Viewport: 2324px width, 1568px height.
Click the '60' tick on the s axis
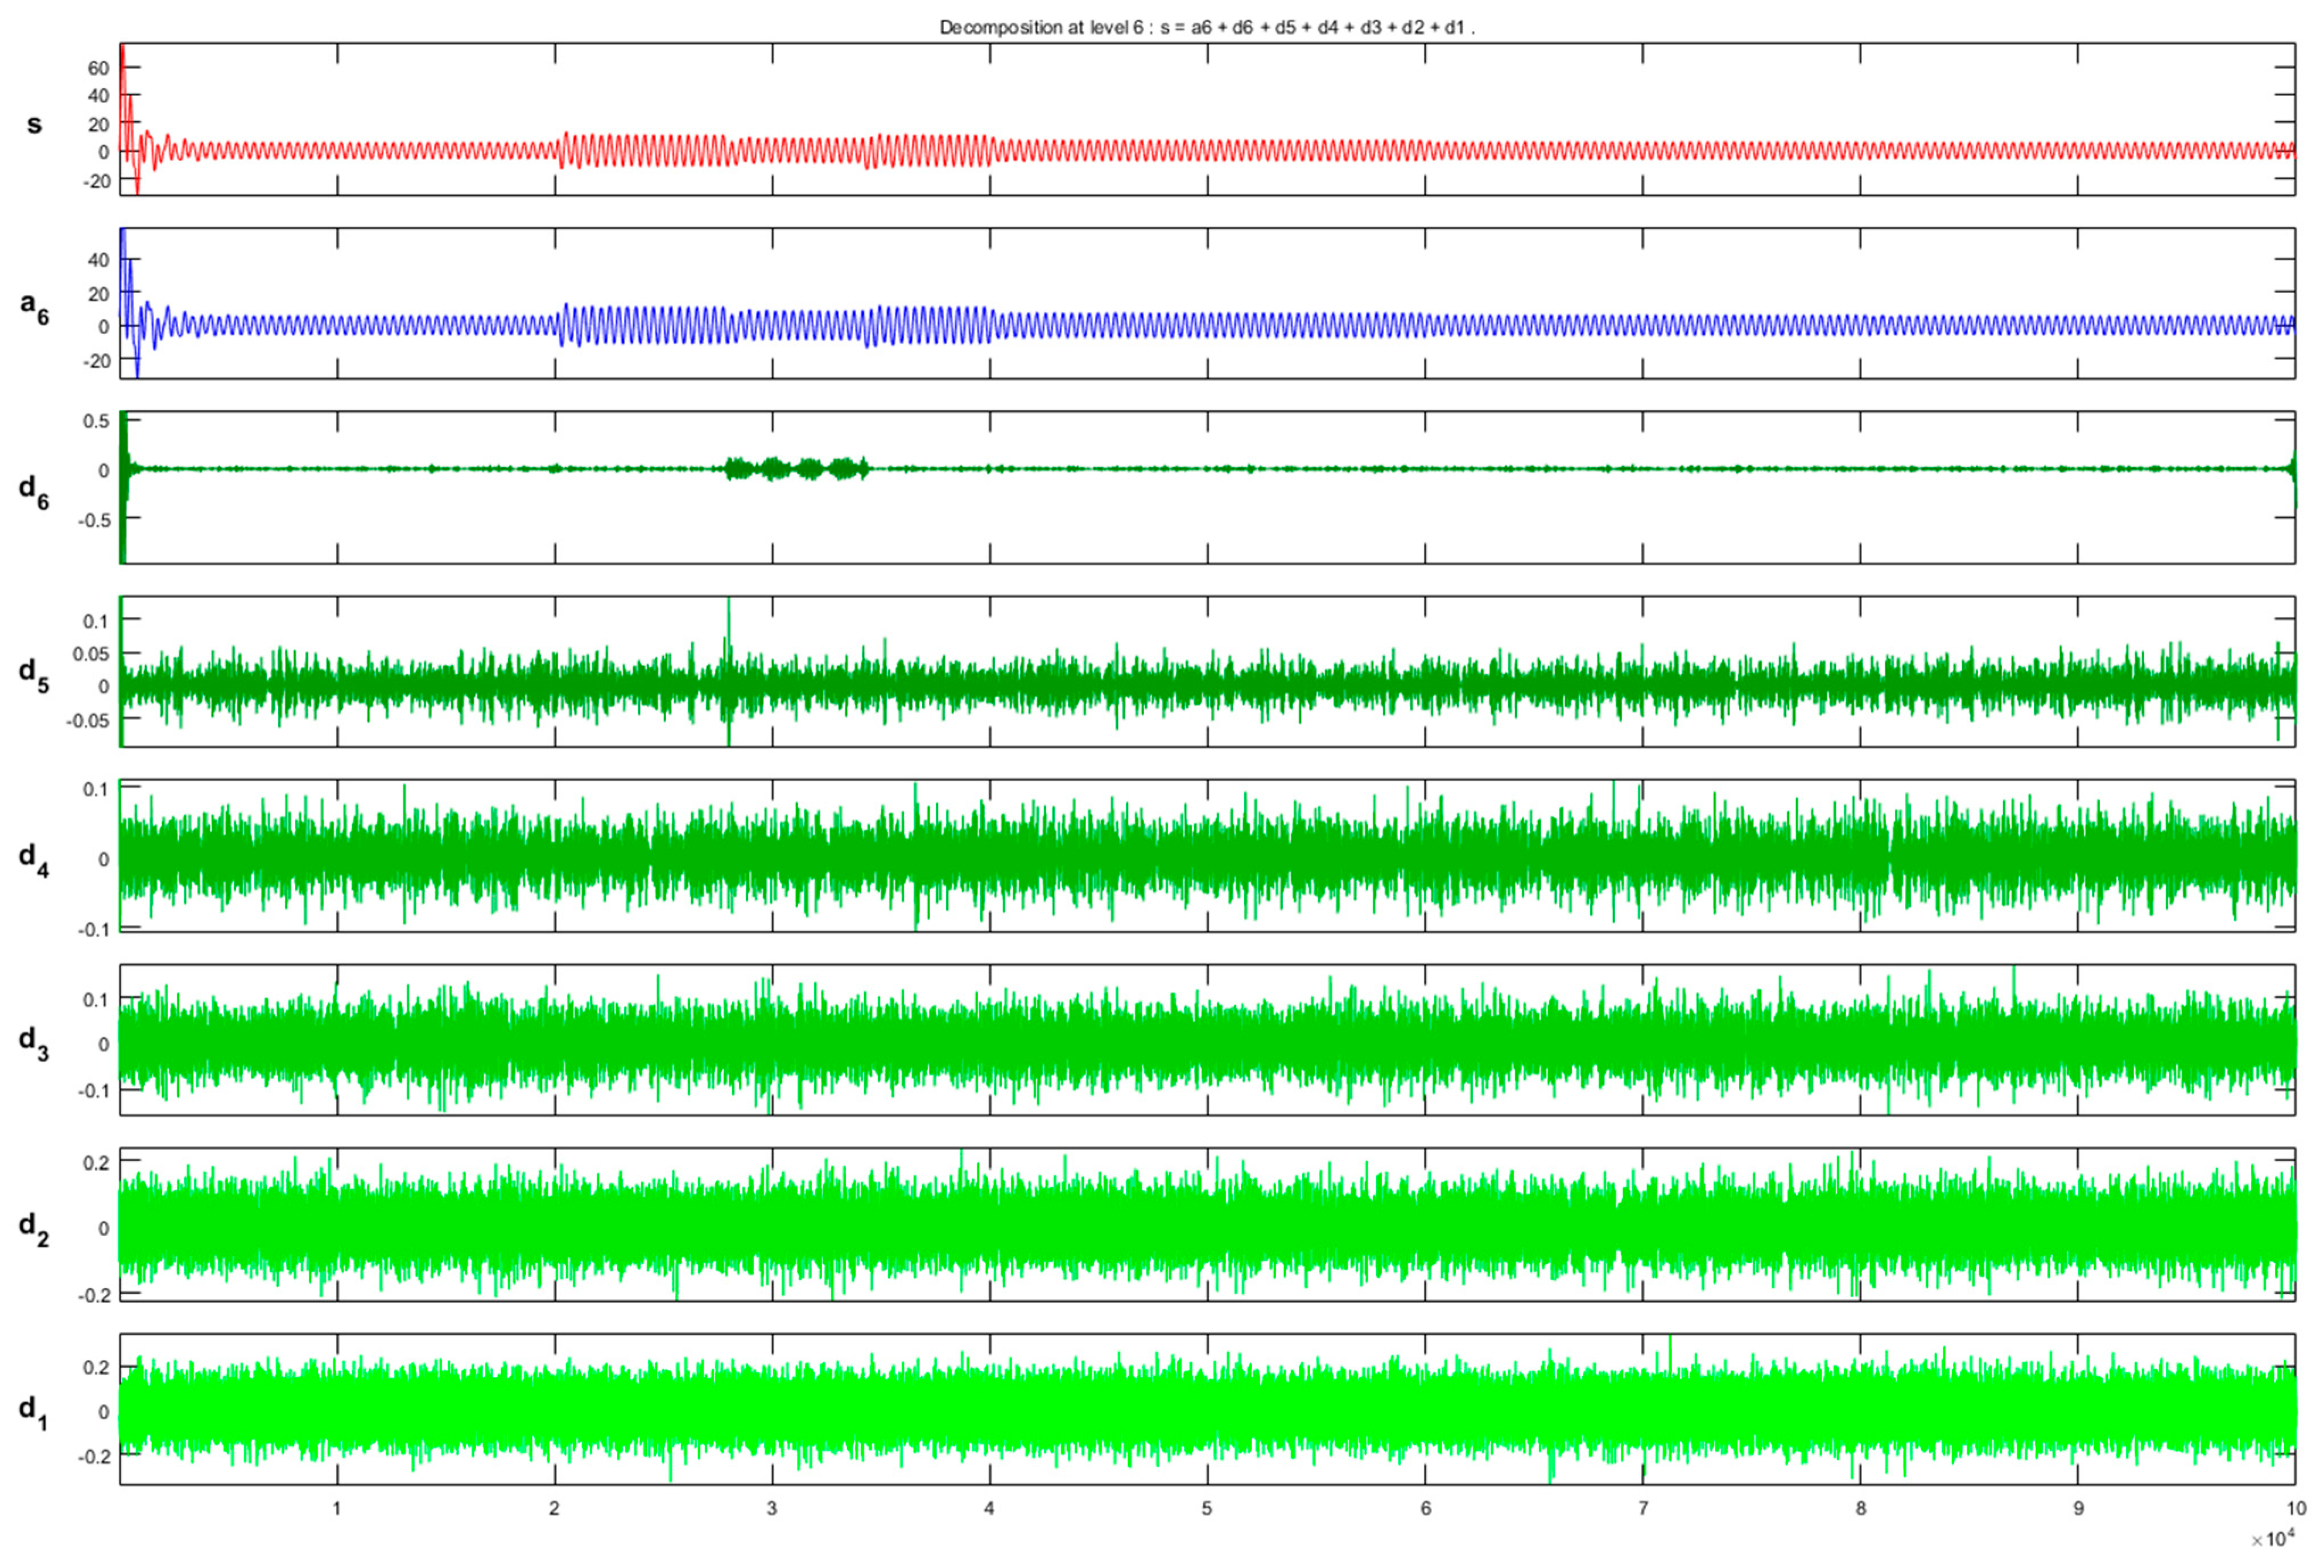(x=98, y=68)
